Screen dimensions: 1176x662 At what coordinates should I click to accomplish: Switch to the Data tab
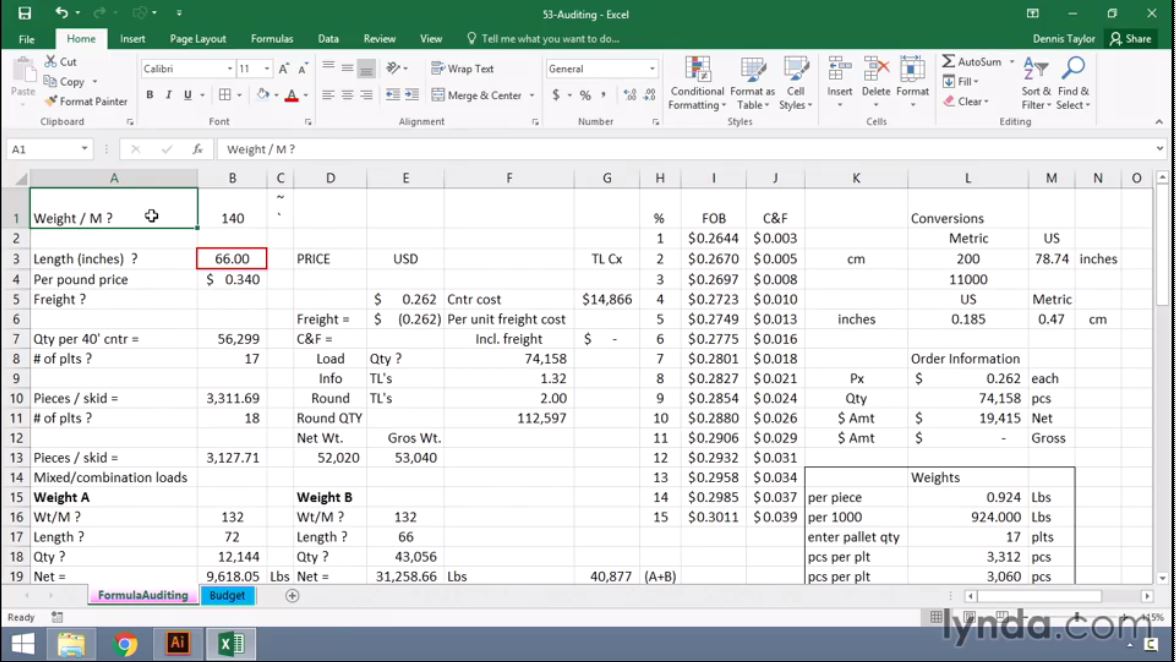(x=328, y=39)
